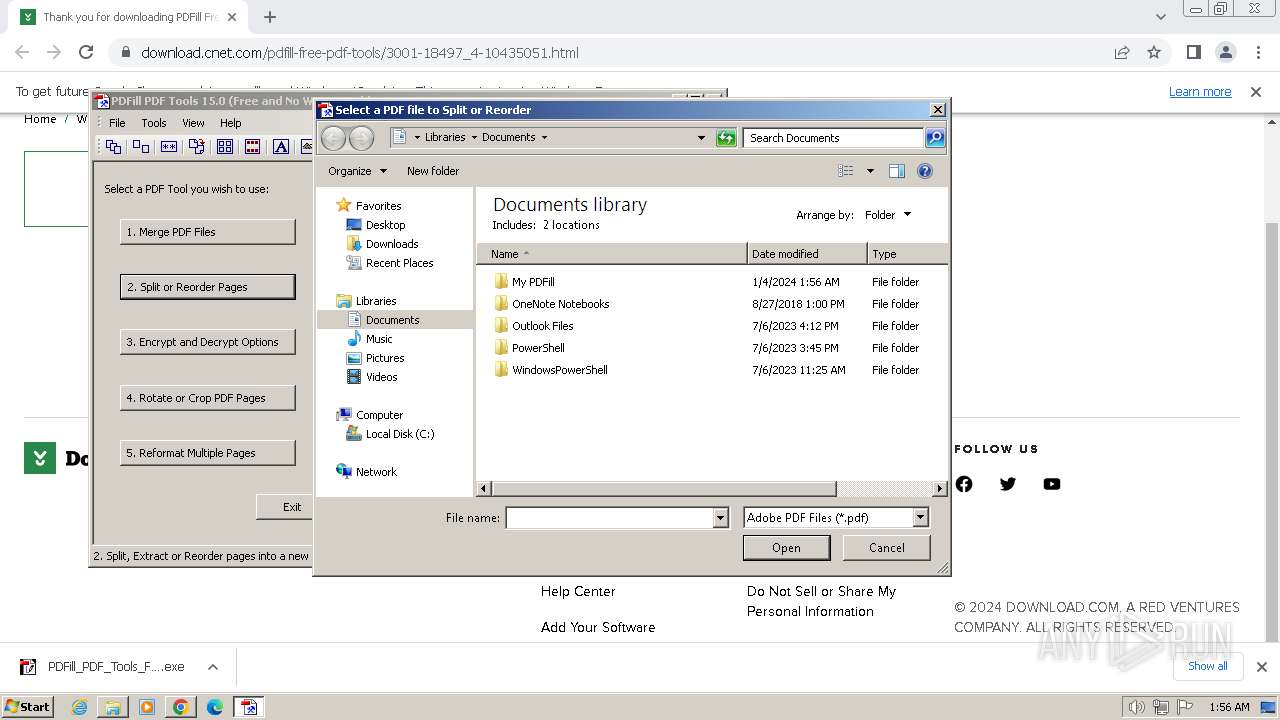
Task: Open the Help menu in PDFill
Action: pyautogui.click(x=231, y=123)
